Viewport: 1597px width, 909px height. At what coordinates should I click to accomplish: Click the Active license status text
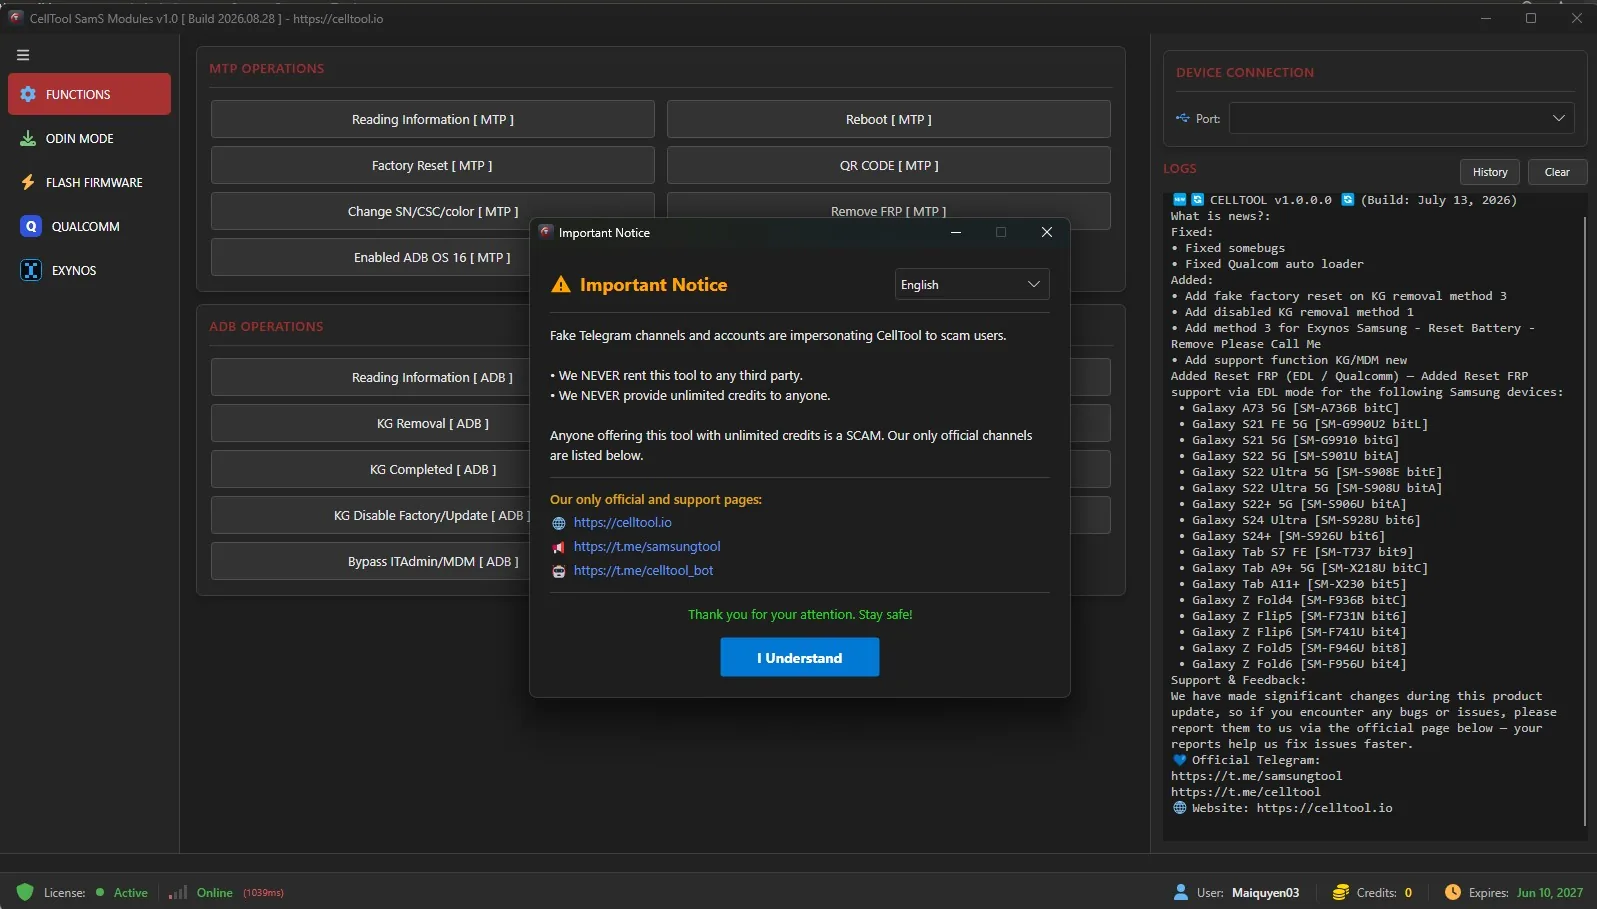pos(131,893)
